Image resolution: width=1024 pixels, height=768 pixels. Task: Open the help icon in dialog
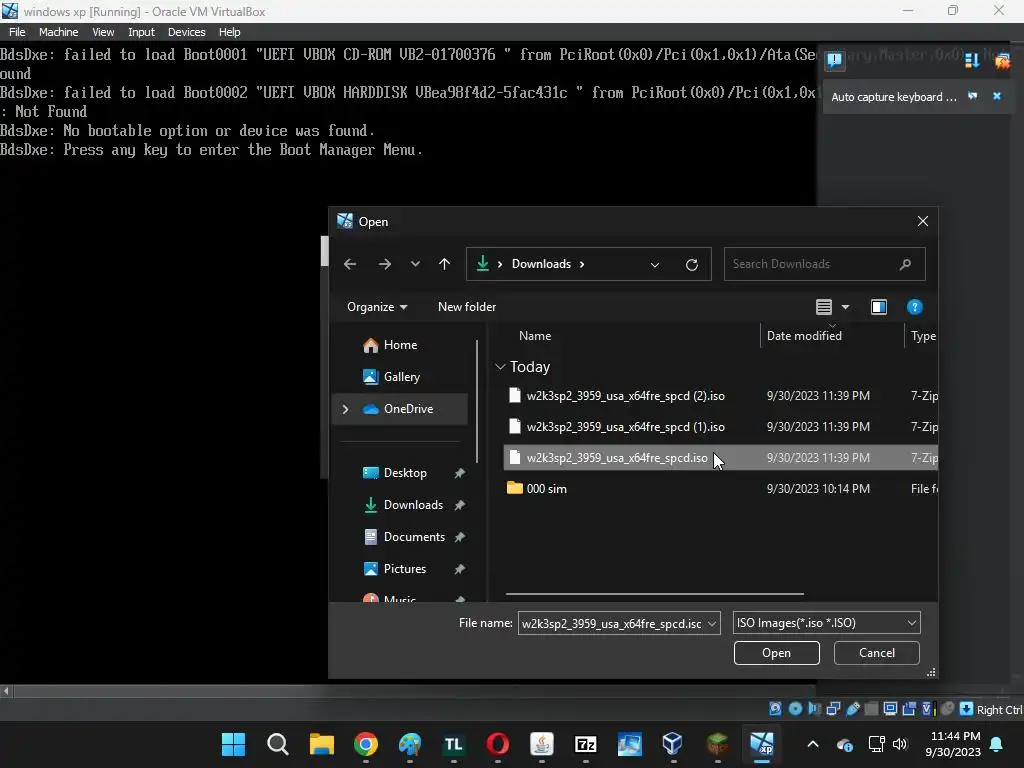(x=914, y=307)
